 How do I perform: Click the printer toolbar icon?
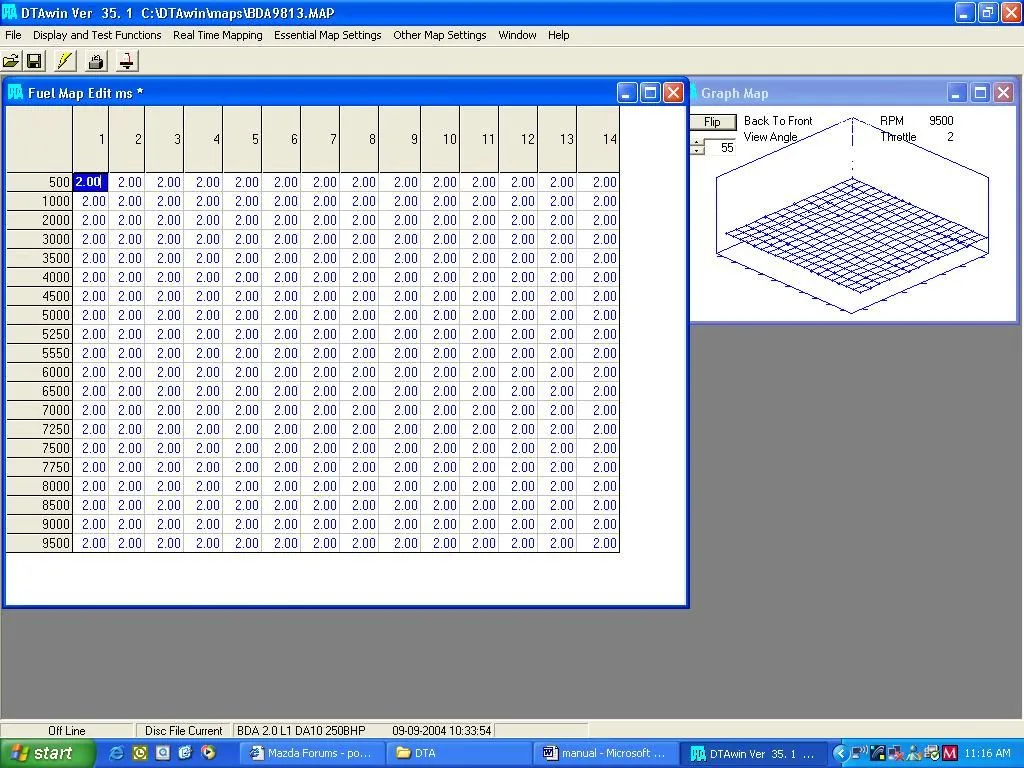[x=95, y=61]
